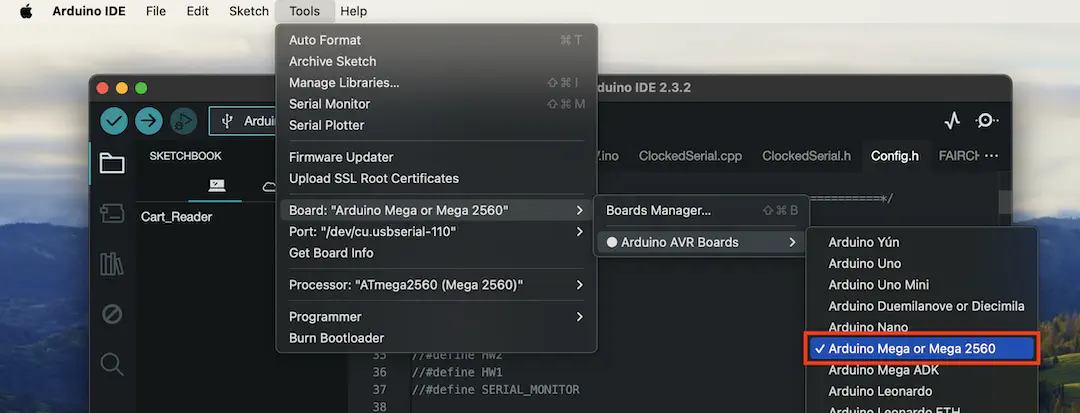1080x413 pixels.
Task: Open Library Manager books icon in sidebar
Action: pos(112,264)
